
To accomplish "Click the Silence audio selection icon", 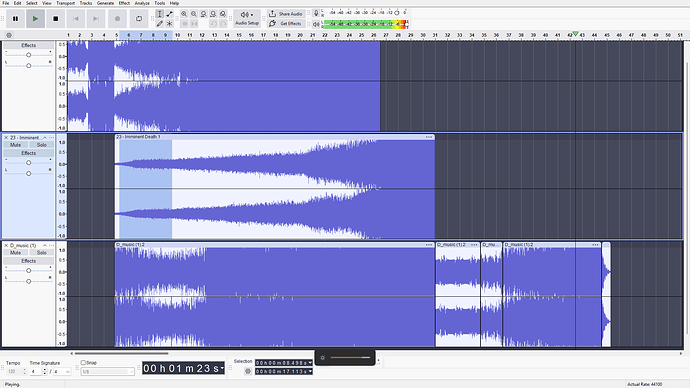I will [x=194, y=24].
